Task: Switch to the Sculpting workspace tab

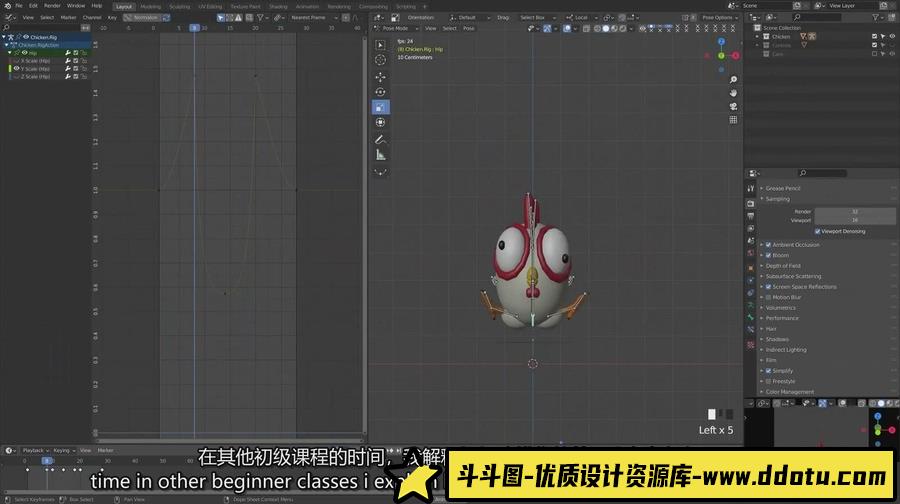Action: (x=179, y=6)
